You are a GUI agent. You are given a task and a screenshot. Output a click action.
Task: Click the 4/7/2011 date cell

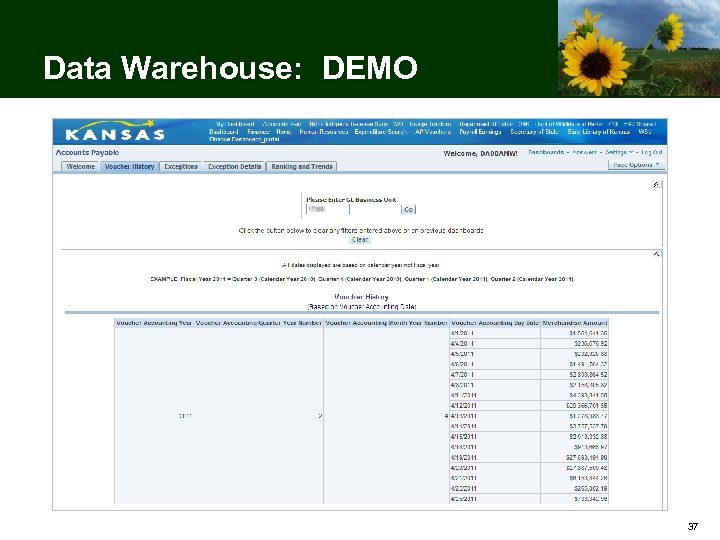click(495, 375)
